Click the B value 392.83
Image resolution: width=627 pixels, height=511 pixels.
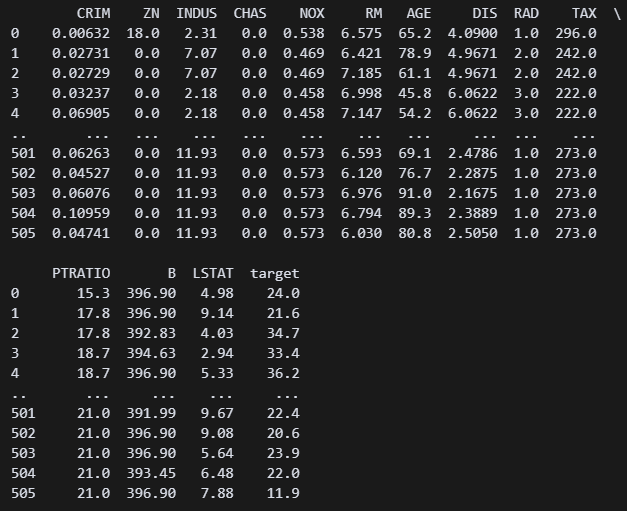click(151, 333)
